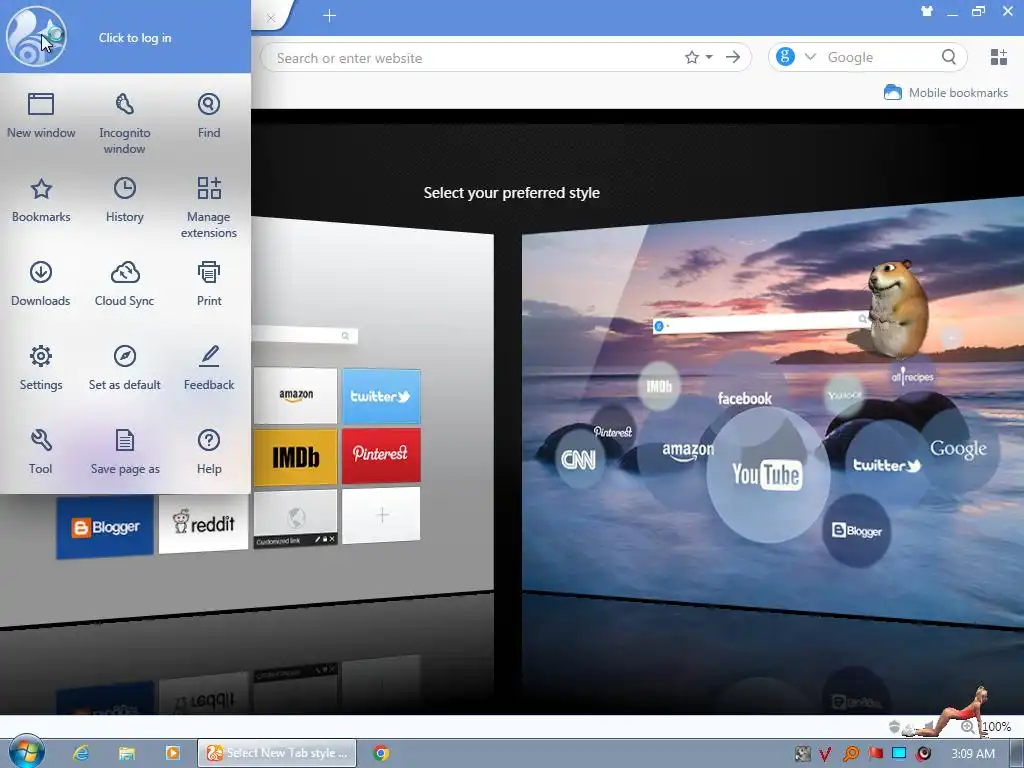Expand the bookmark star dropdown arrow
The width and height of the screenshot is (1024, 768).
click(x=709, y=57)
